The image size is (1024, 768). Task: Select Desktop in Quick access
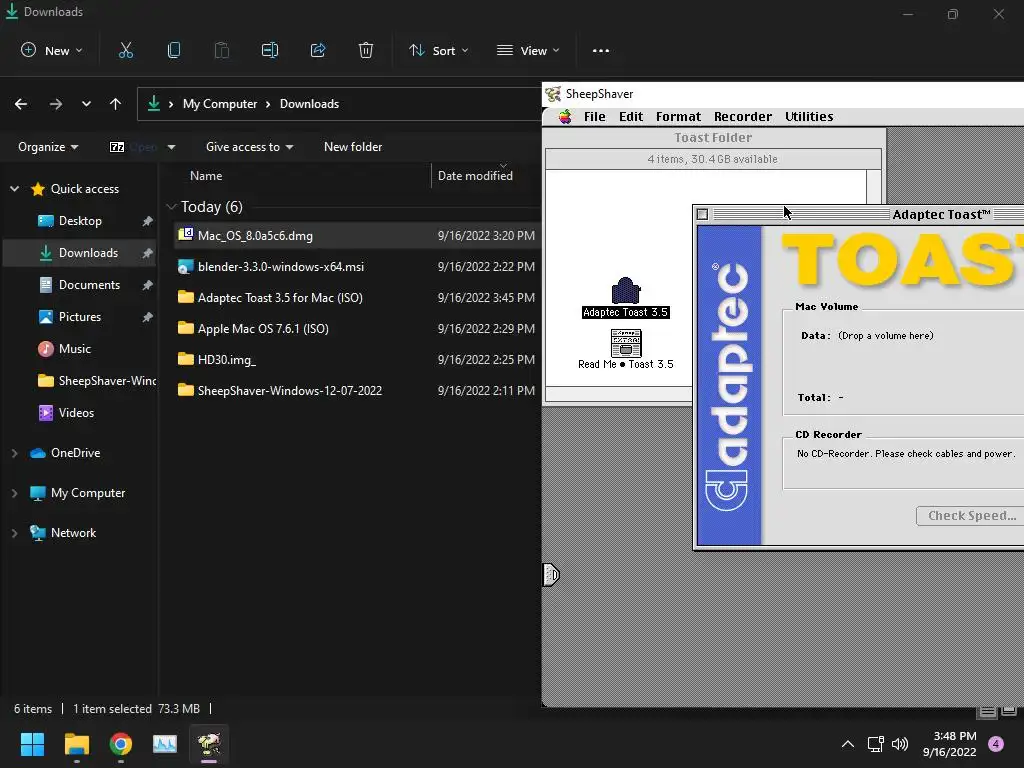point(80,221)
